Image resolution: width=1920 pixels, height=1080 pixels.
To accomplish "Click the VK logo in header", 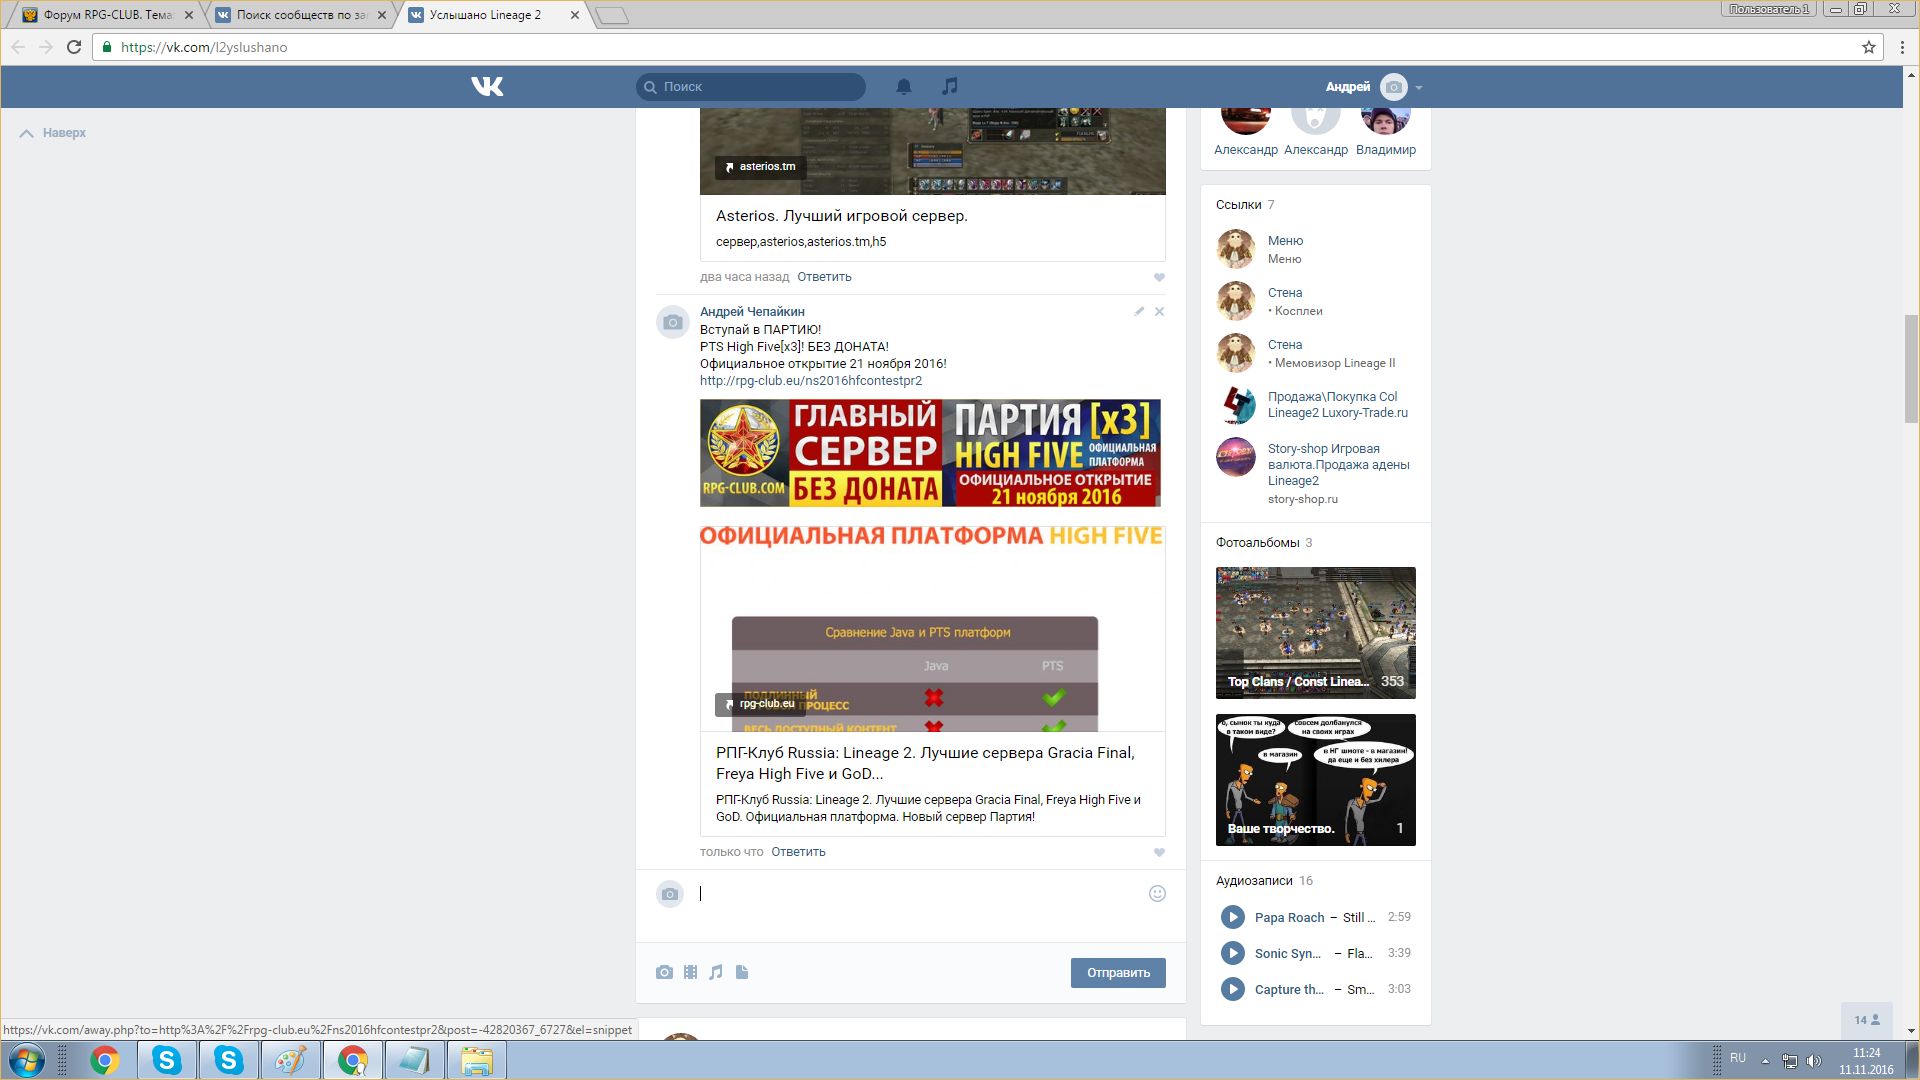I will click(x=487, y=87).
